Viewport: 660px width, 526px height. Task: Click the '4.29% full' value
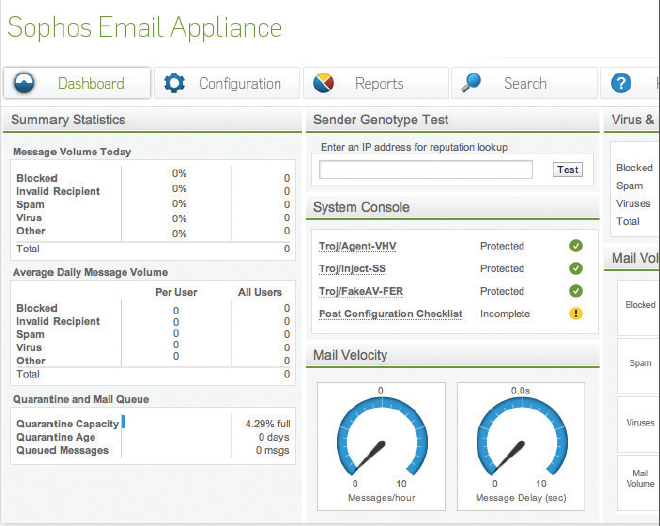point(268,424)
